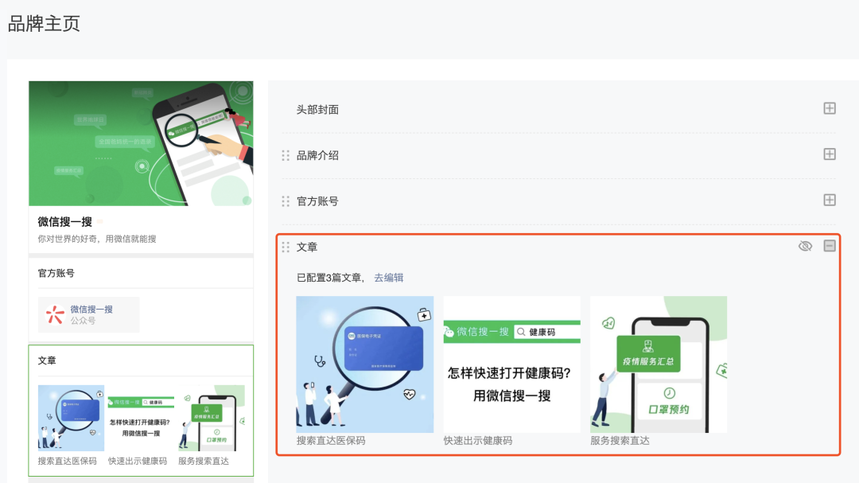This screenshot has width=859, height=483.
Task: Select the 搜索直达医保码 article thumbnail in editor
Action: pos(365,364)
